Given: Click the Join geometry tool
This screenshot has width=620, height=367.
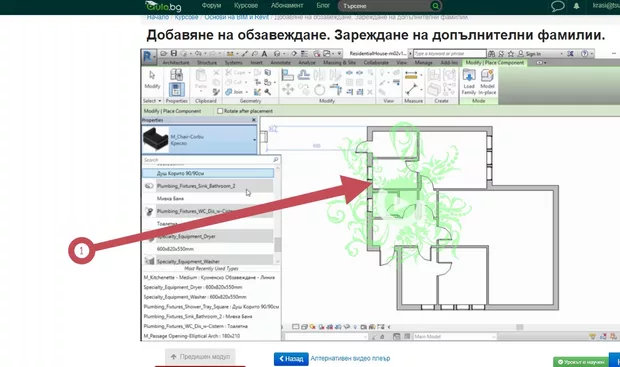Looking at the screenshot, I should [x=234, y=92].
